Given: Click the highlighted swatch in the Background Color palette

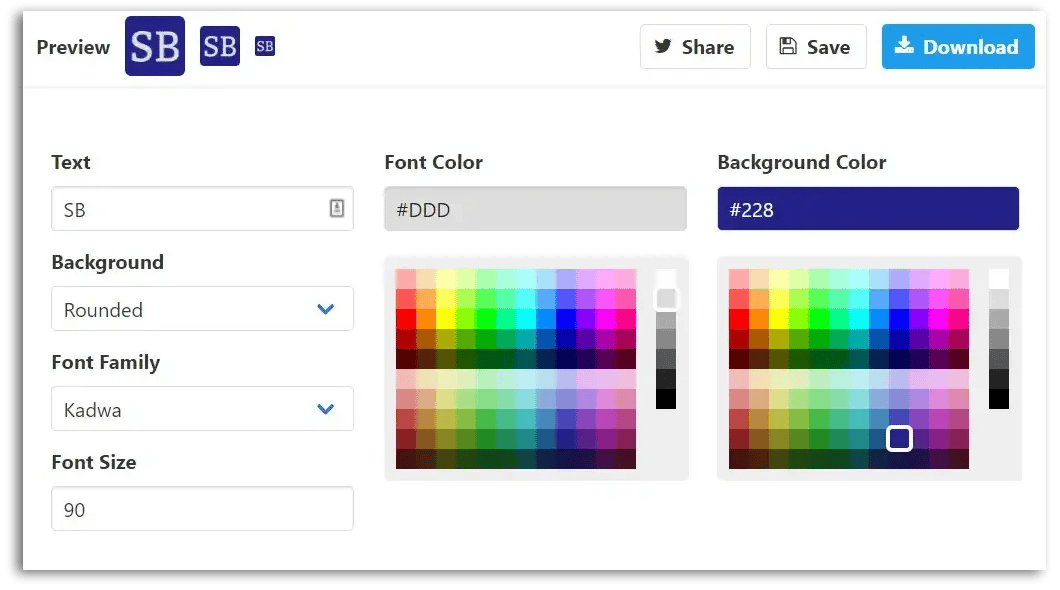Looking at the screenshot, I should click(x=898, y=437).
